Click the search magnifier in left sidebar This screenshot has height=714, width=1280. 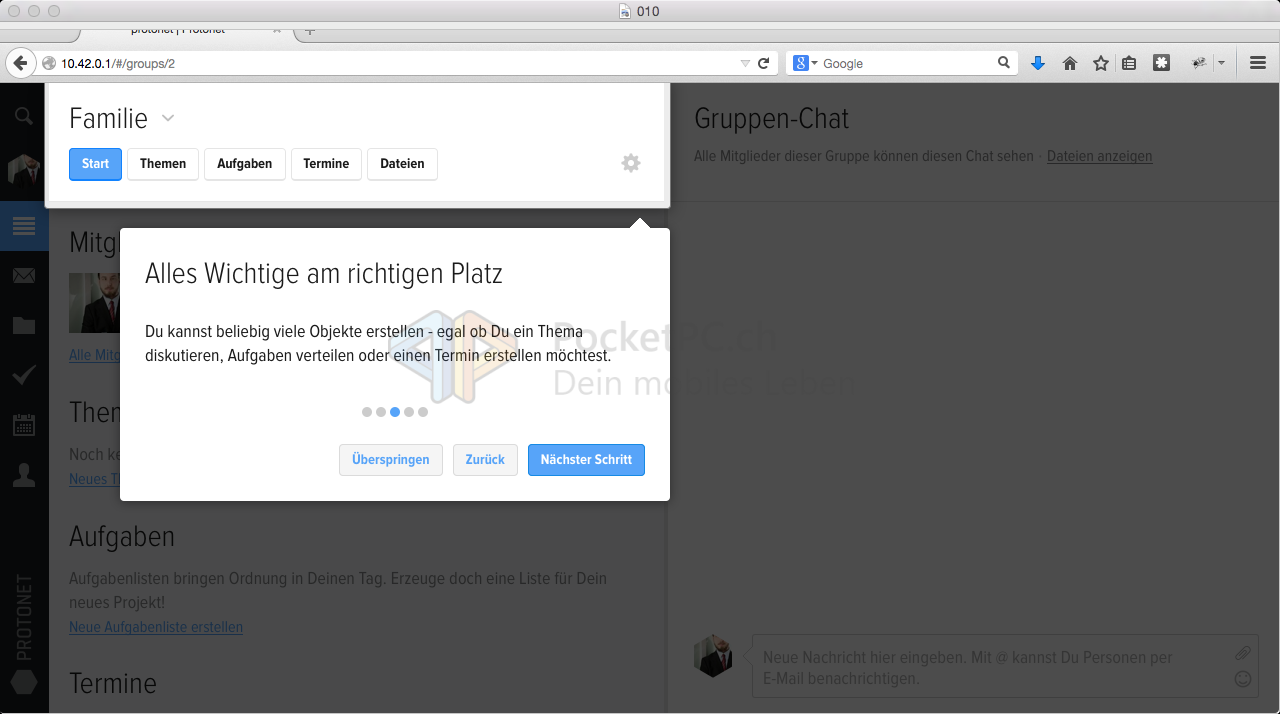click(x=24, y=117)
